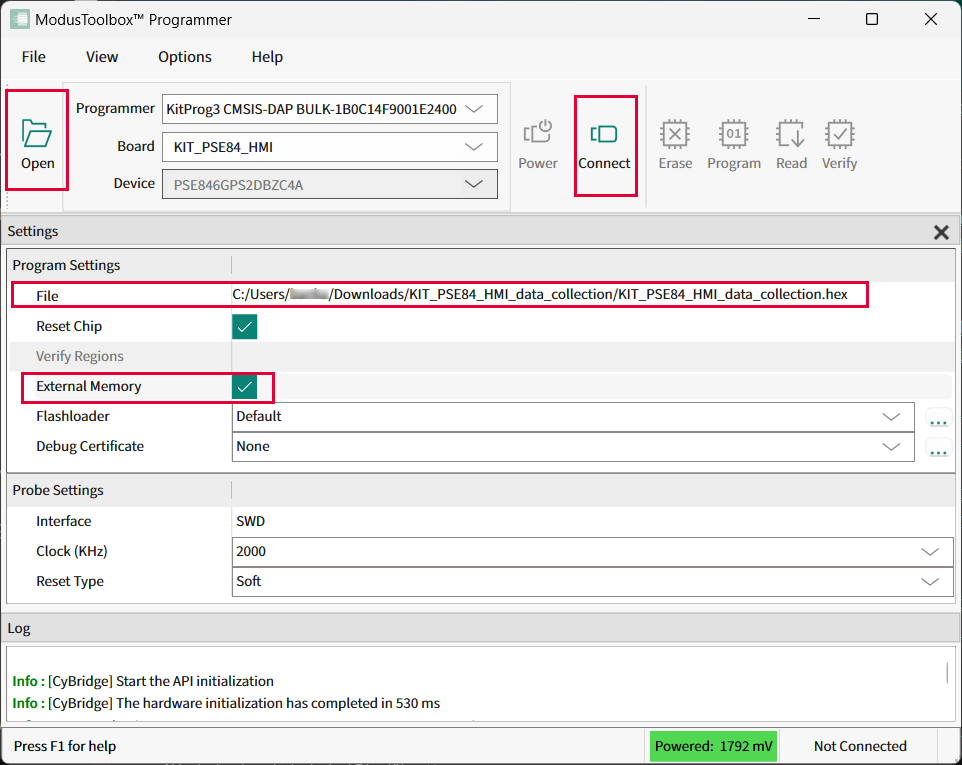Disable the External Memory checkbox
The image size is (962, 765).
point(245,387)
